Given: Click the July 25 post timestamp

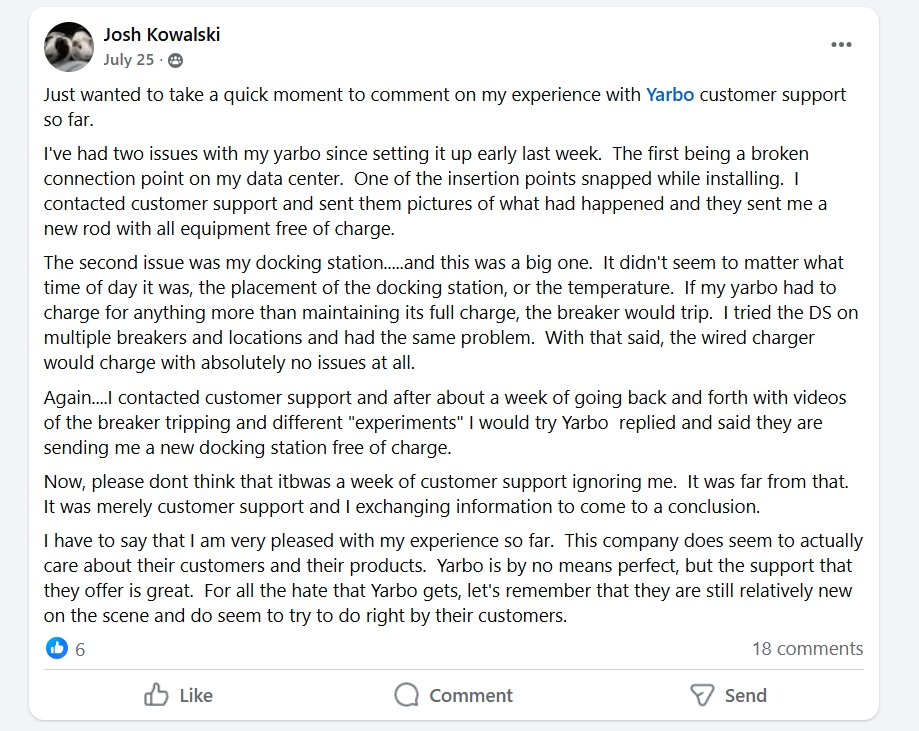Looking at the screenshot, I should click(x=129, y=60).
